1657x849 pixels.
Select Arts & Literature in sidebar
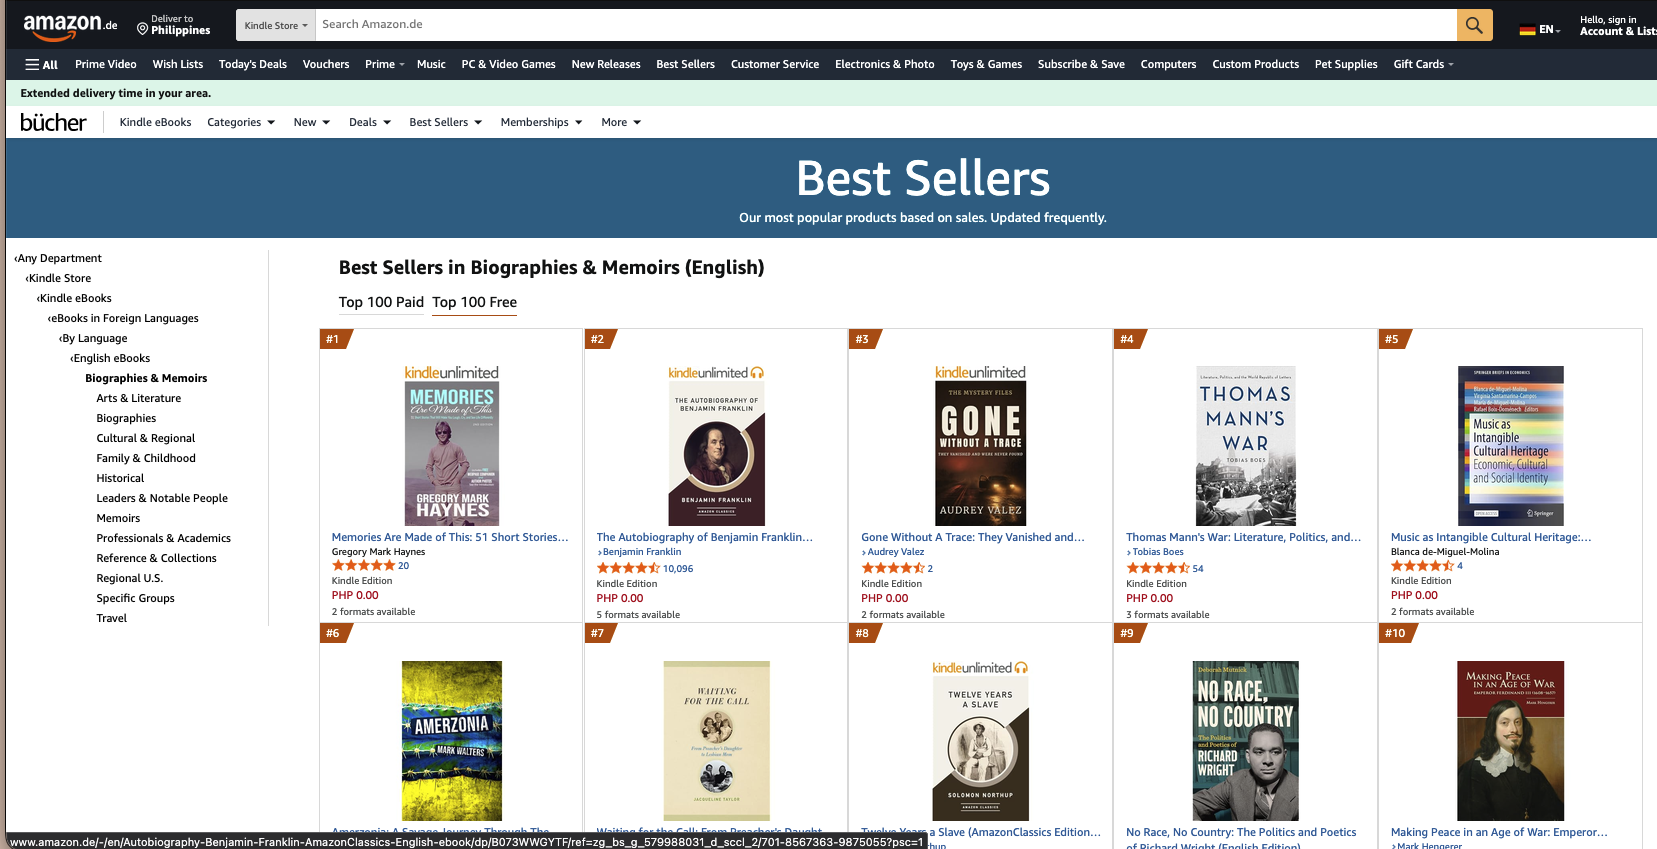[139, 398]
